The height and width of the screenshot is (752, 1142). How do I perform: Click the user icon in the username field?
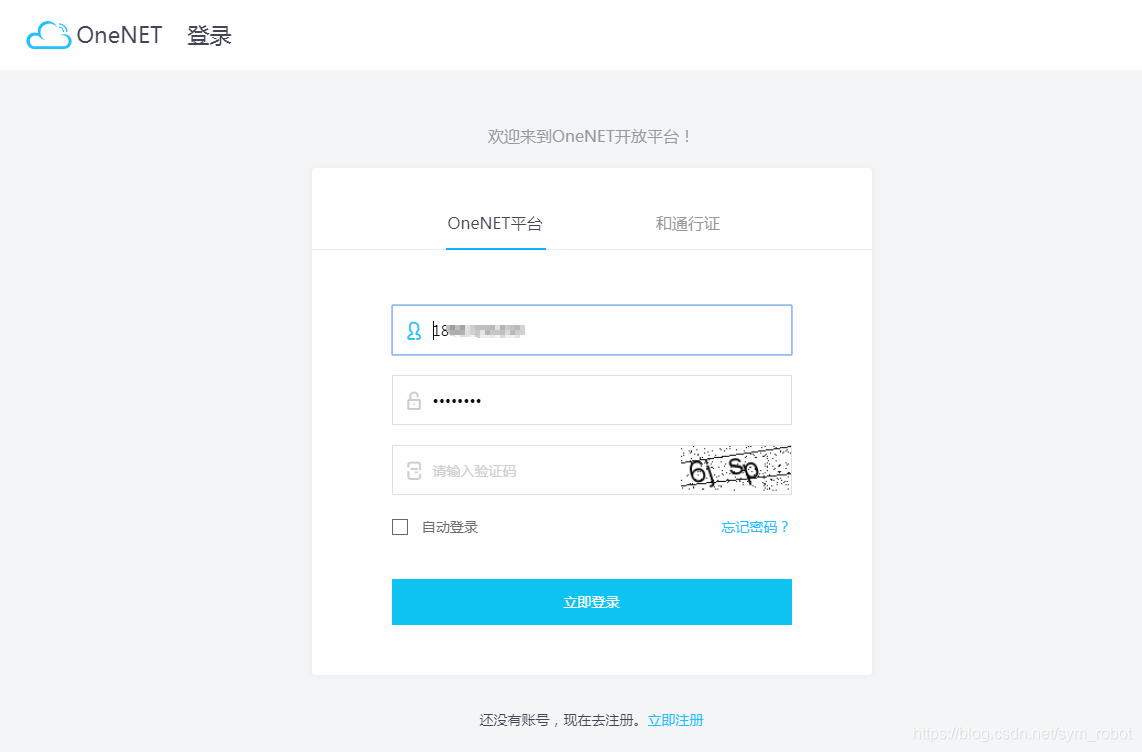pos(414,331)
